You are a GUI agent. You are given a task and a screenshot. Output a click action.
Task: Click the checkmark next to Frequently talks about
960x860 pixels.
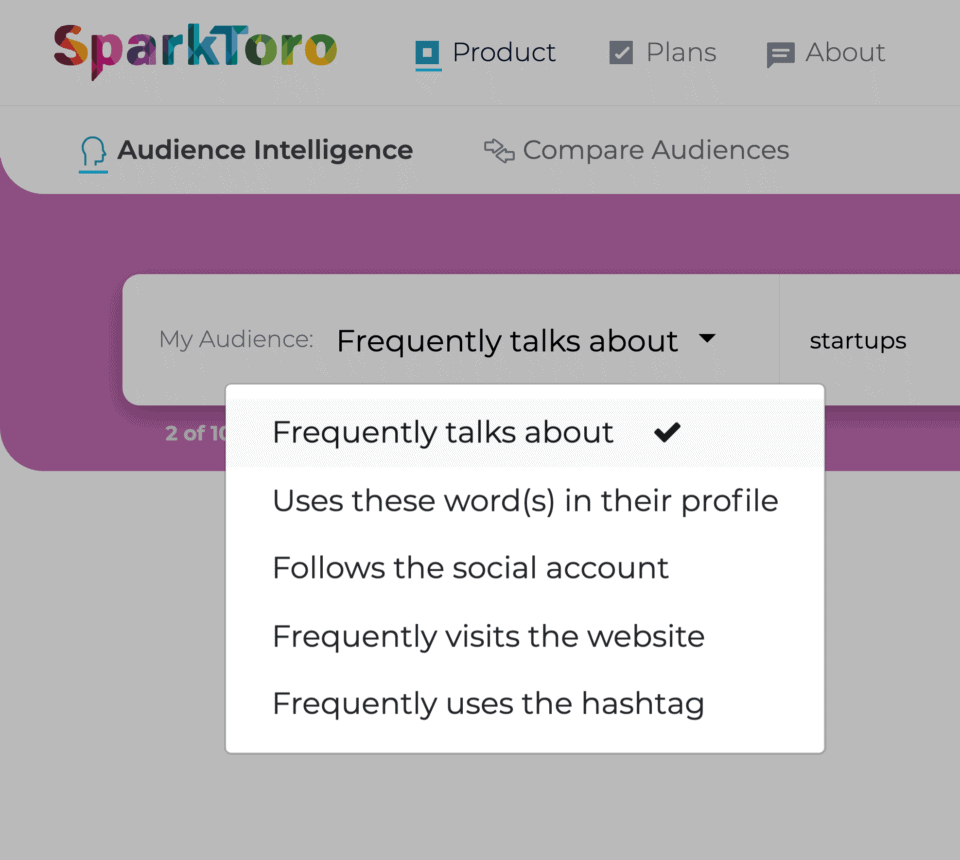(667, 432)
